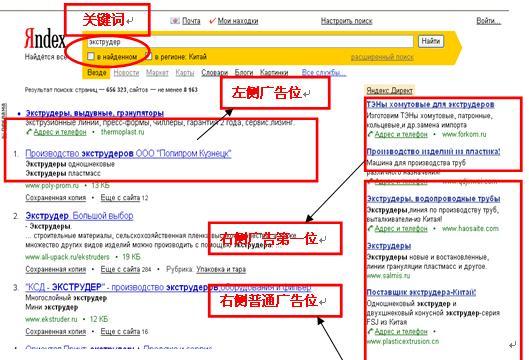529x360 pixels.
Task: Open Мои находки link
Action: (x=238, y=21)
